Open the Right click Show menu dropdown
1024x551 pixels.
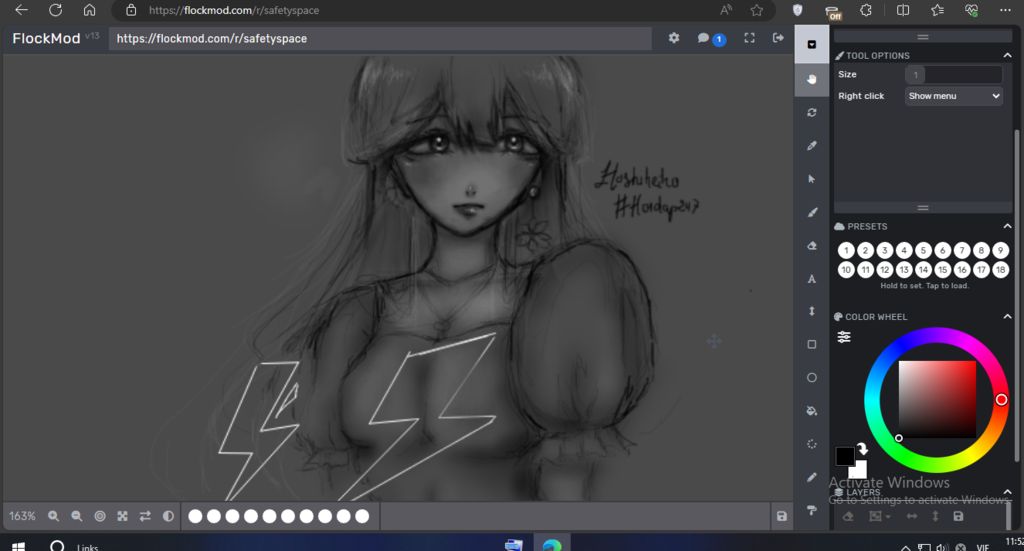[953, 96]
